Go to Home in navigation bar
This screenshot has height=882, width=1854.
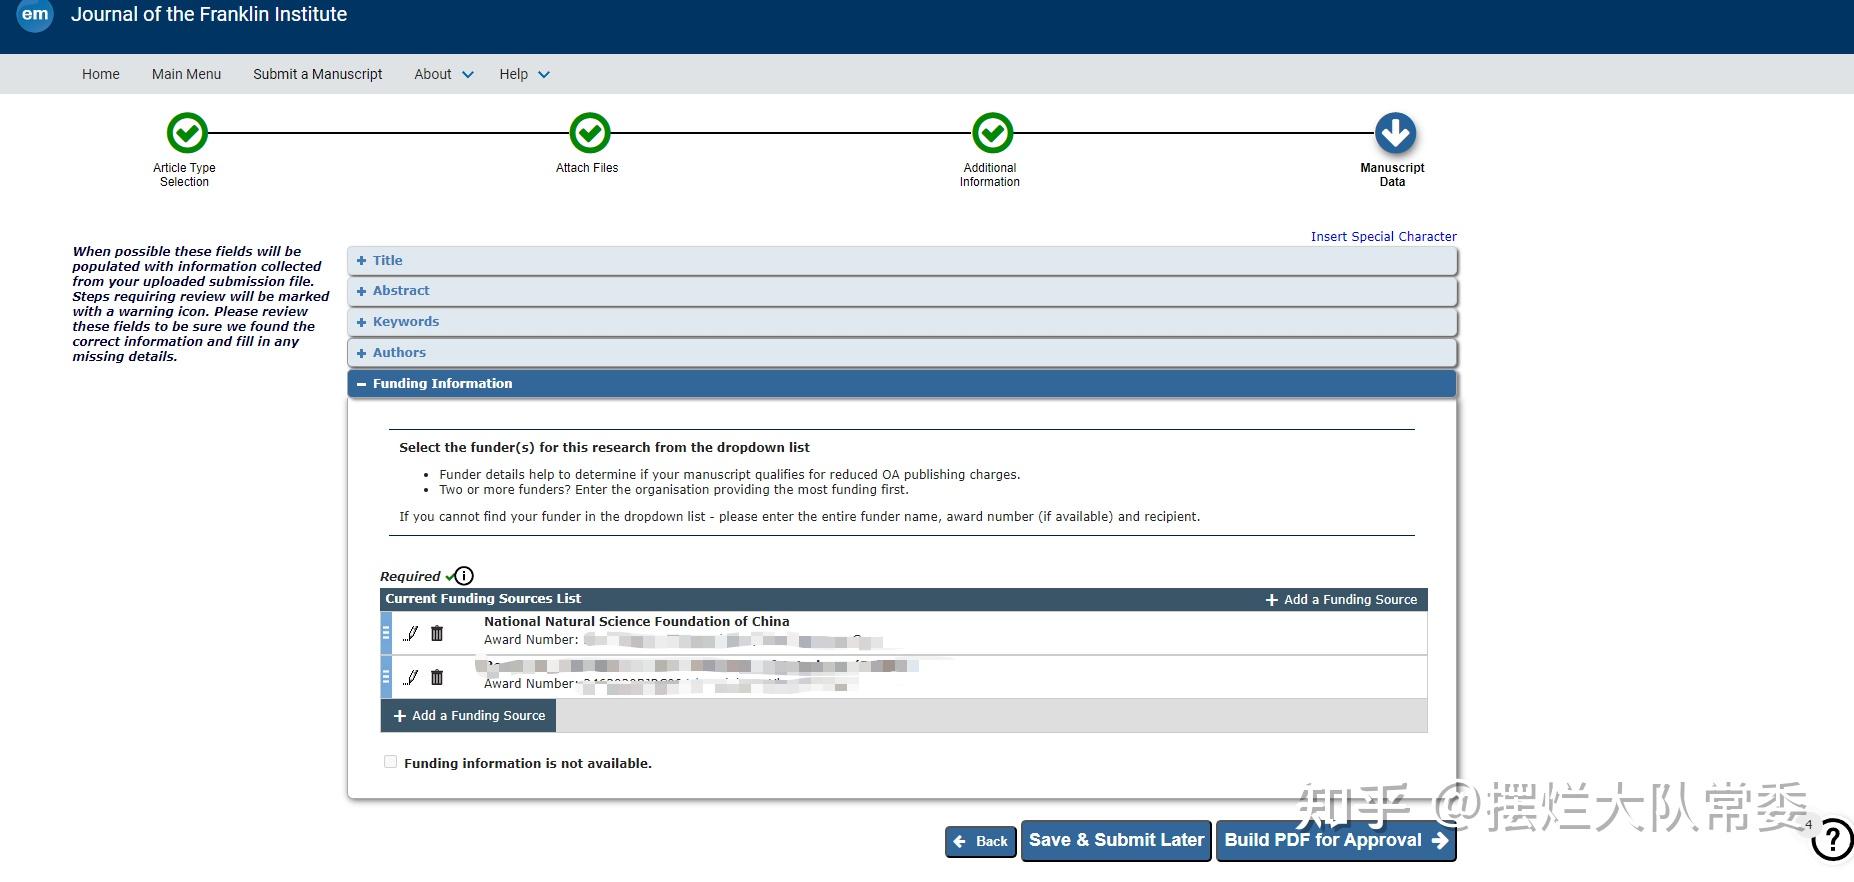101,74
